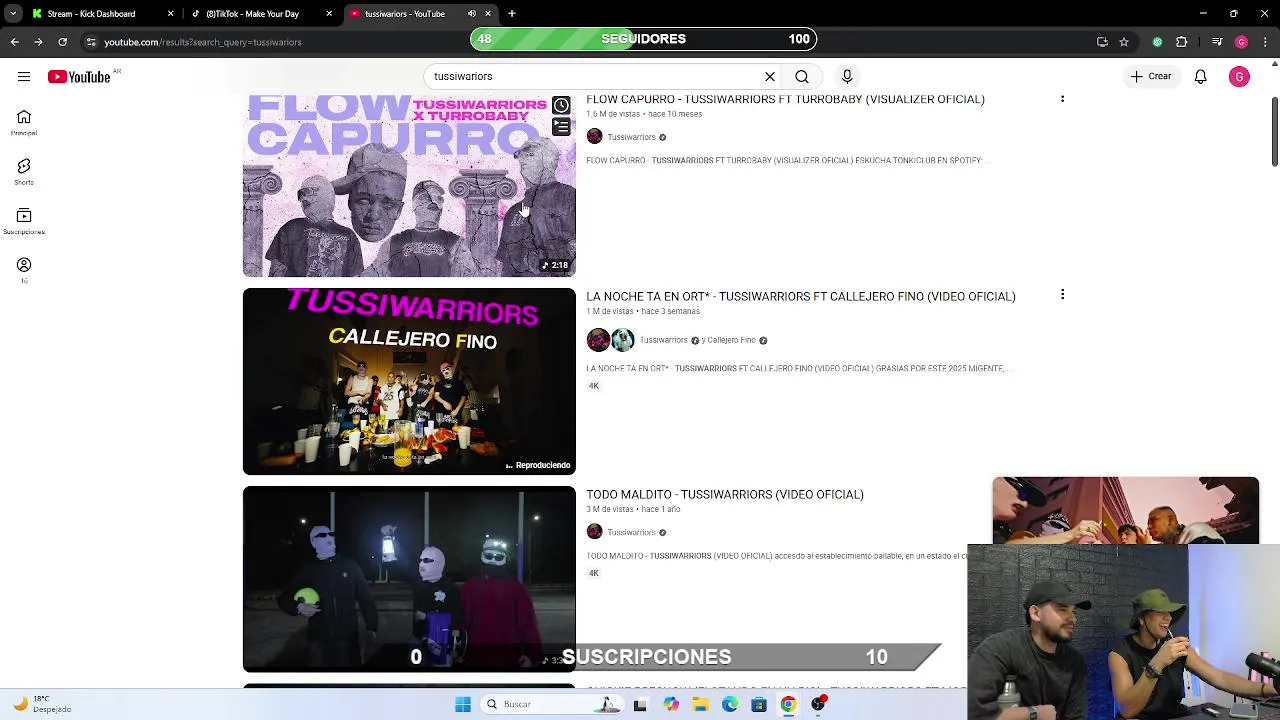Start voice search with microphone
The image size is (1280, 720).
pos(847,76)
